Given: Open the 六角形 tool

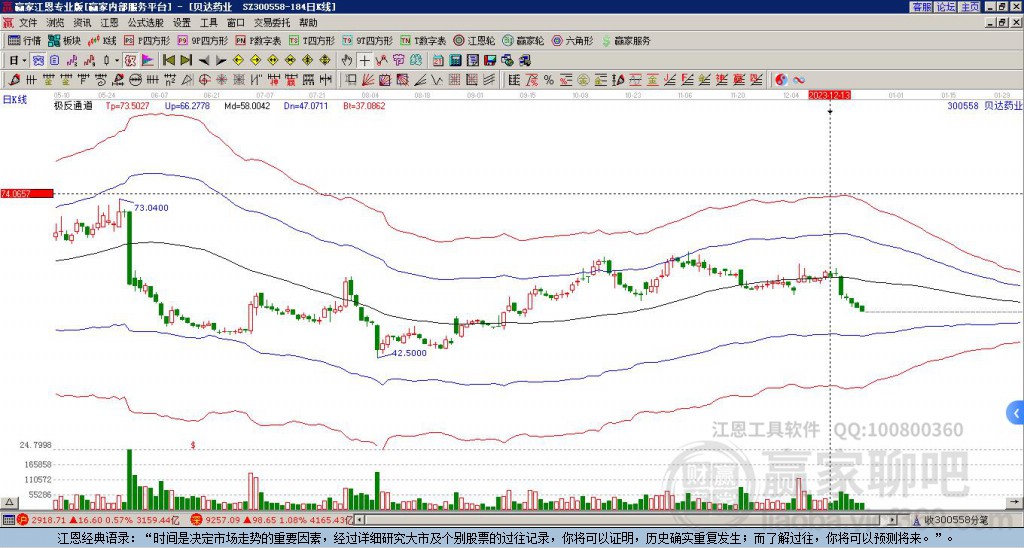Looking at the screenshot, I should (x=572, y=40).
